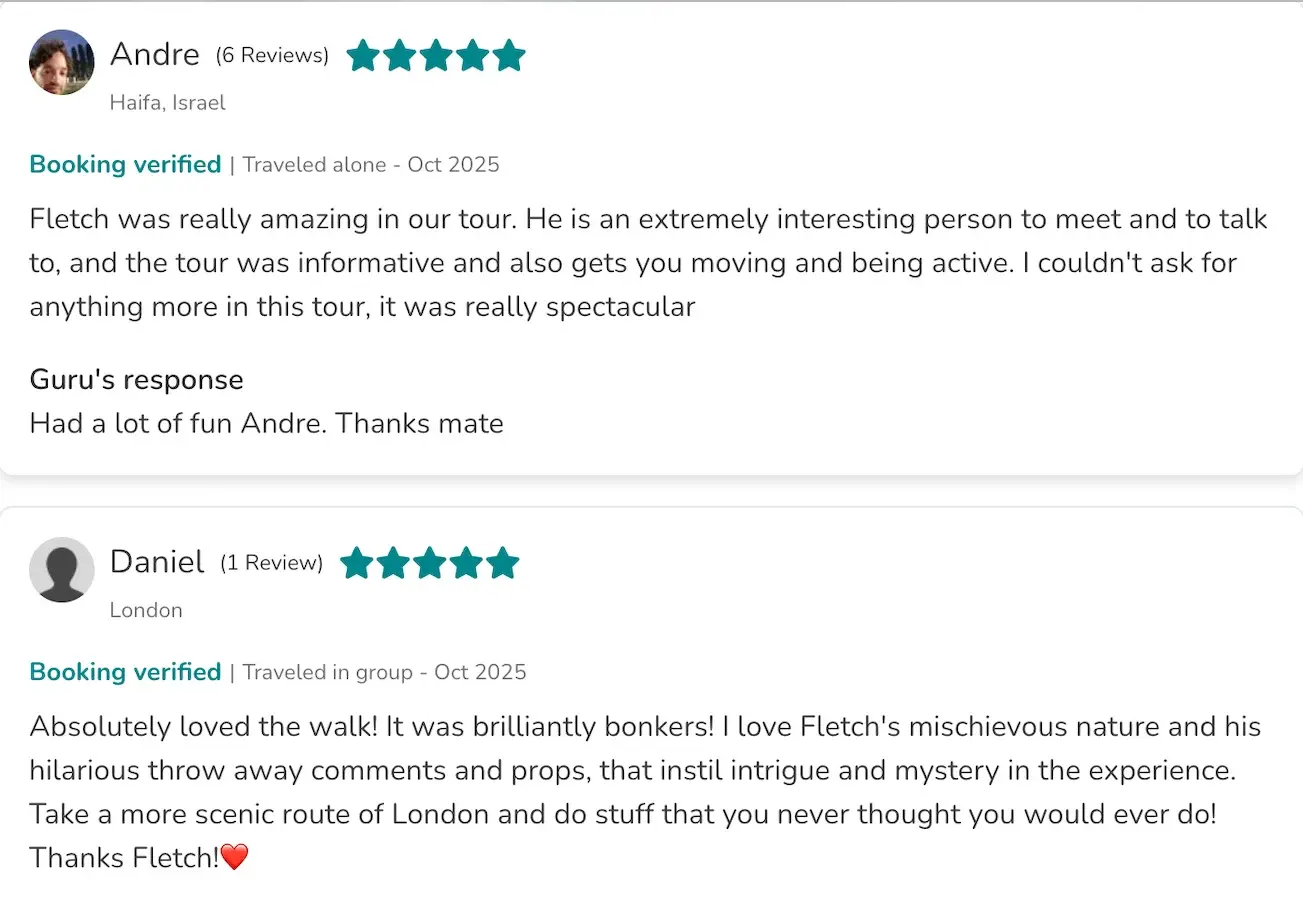
Task: Click Andre's "(6 Reviews)" count
Action: (272, 56)
